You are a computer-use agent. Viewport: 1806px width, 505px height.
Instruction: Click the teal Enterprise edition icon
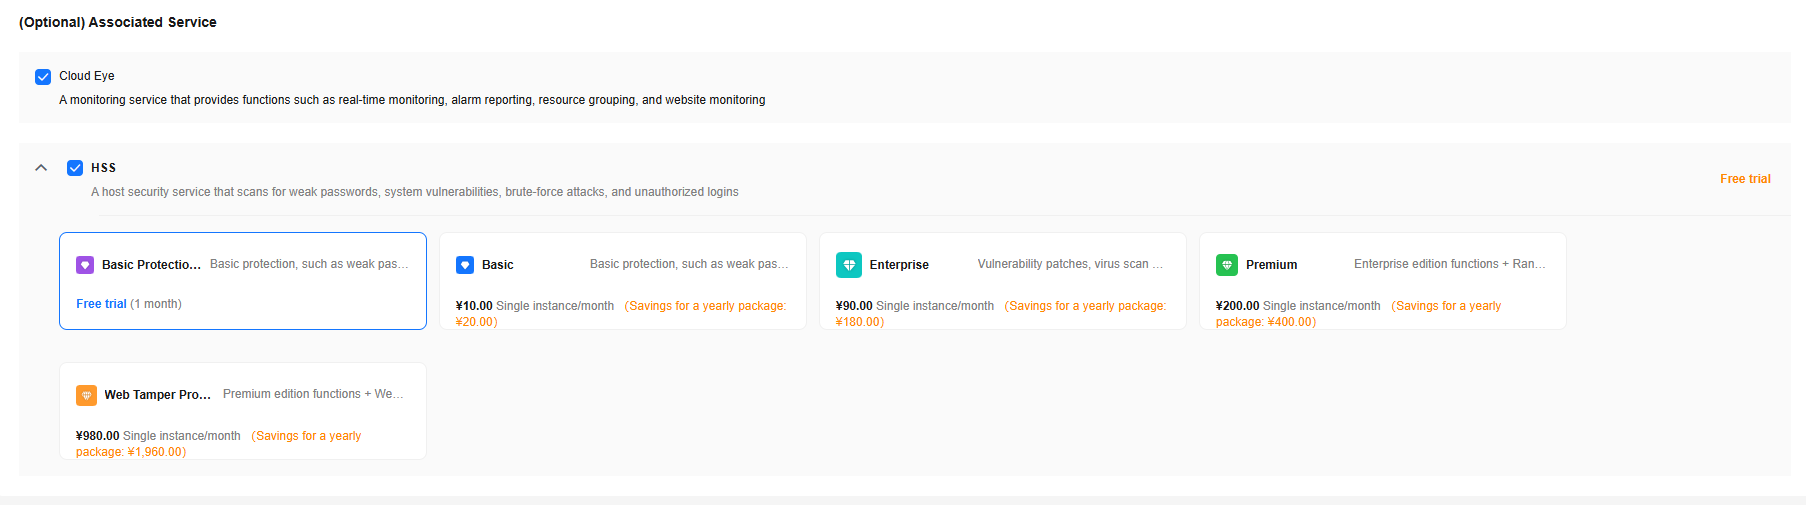849,265
